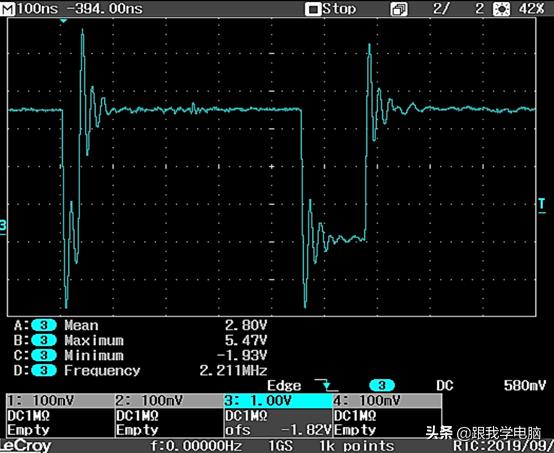Screen dimensions: 554x453
Task: Select the Mean measurement label
Action: point(81,325)
